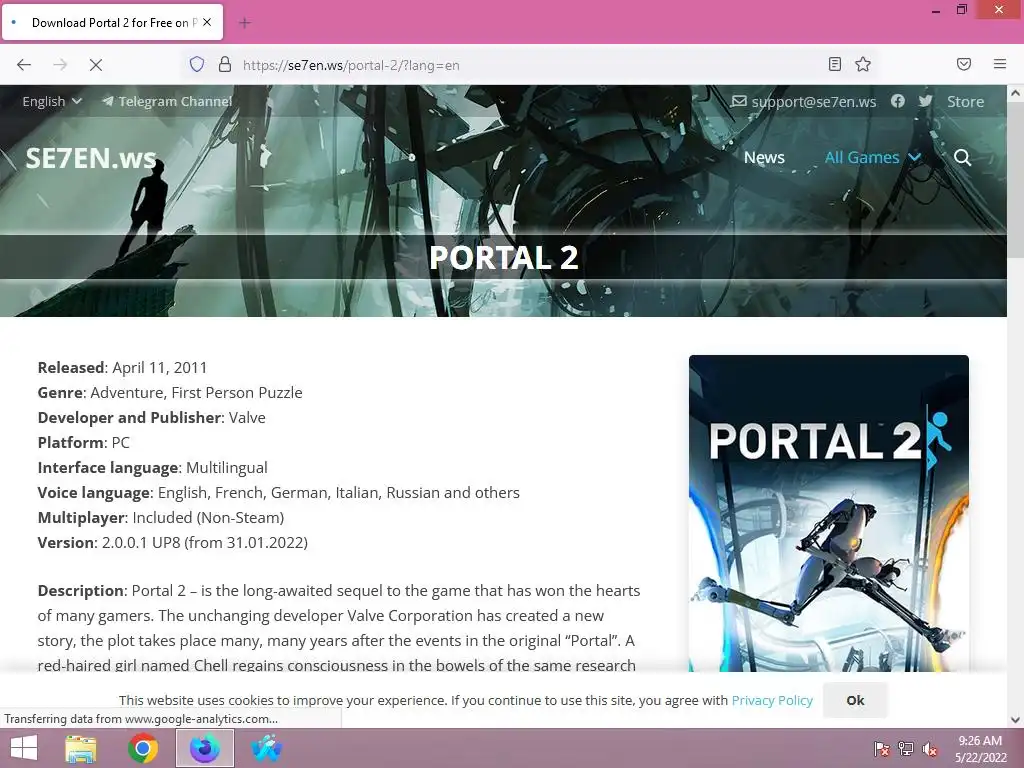This screenshot has height=768, width=1024.
Task: Open the blue W app on taskbar
Action: pyautogui.click(x=266, y=748)
